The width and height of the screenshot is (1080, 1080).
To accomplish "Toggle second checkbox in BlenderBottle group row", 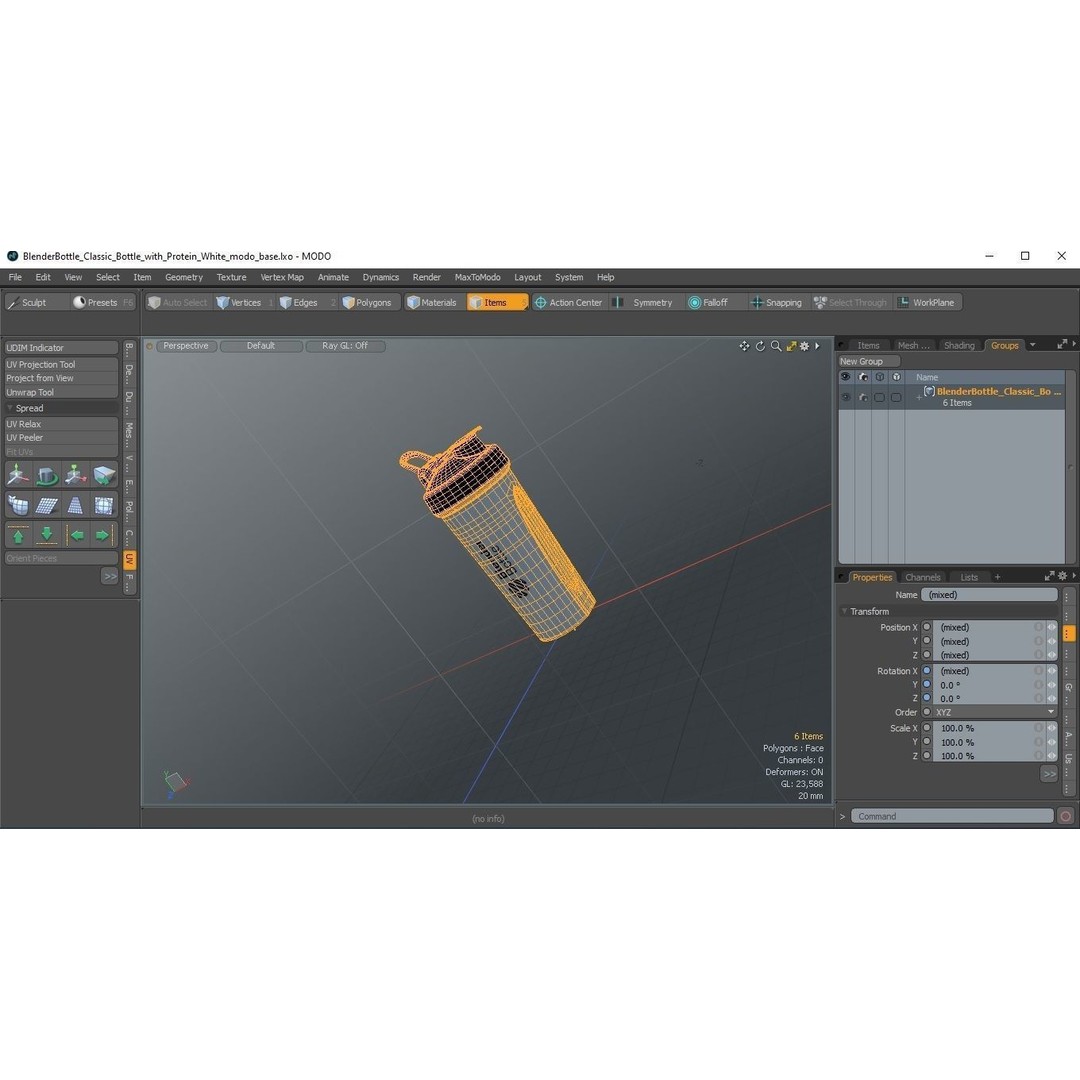I will click(x=896, y=397).
